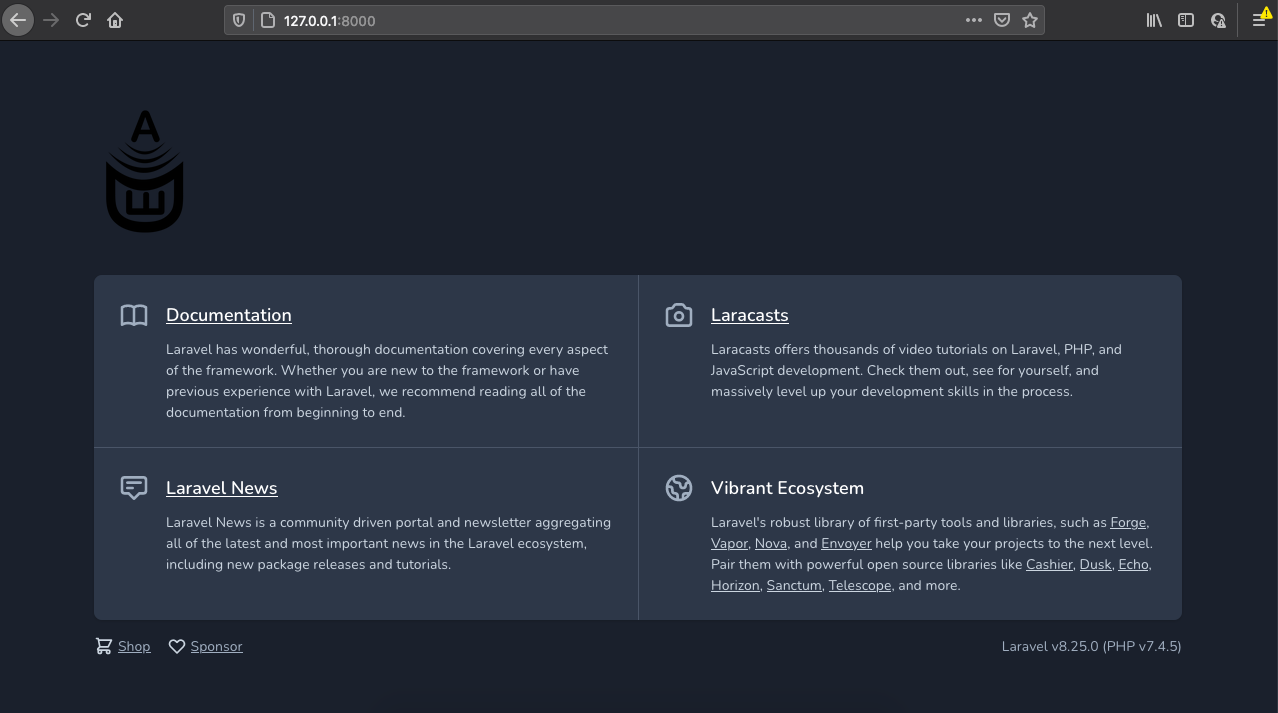Click the book icon beside Documentation
This screenshot has height=713, width=1278.
coord(134,315)
